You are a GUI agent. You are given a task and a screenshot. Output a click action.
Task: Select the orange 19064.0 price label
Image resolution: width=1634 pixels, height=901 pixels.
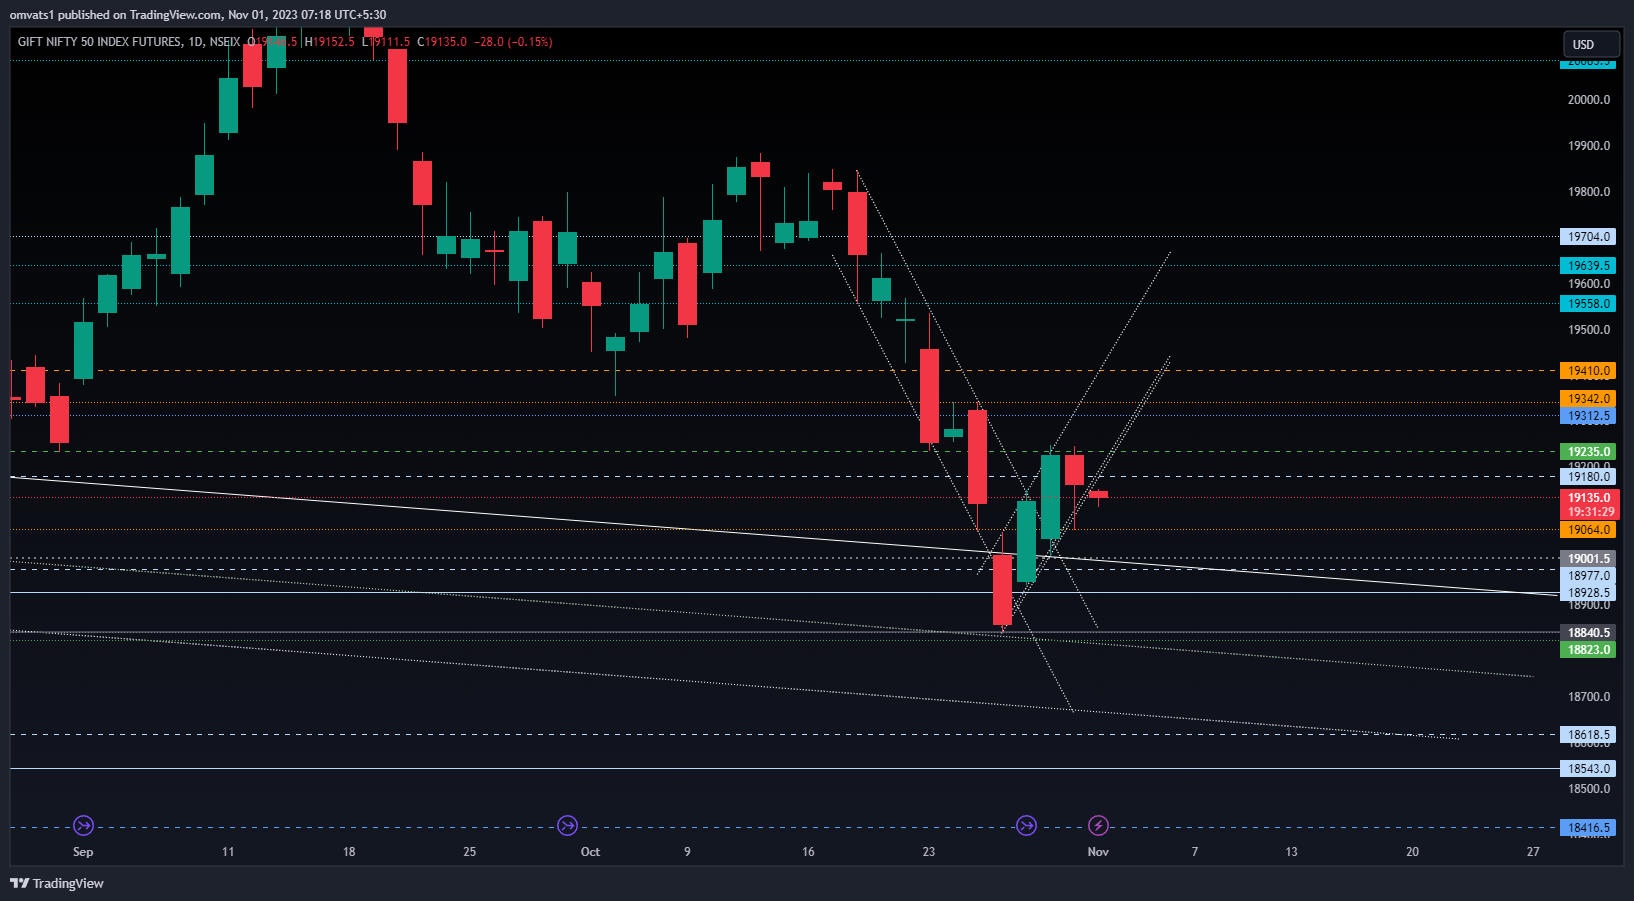point(1588,530)
